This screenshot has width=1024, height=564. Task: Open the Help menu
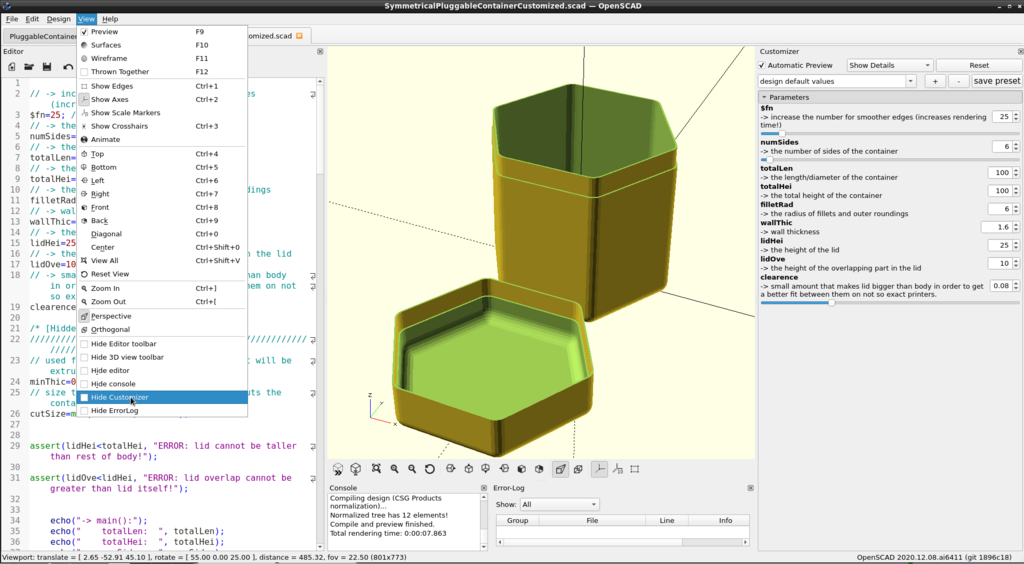click(110, 19)
